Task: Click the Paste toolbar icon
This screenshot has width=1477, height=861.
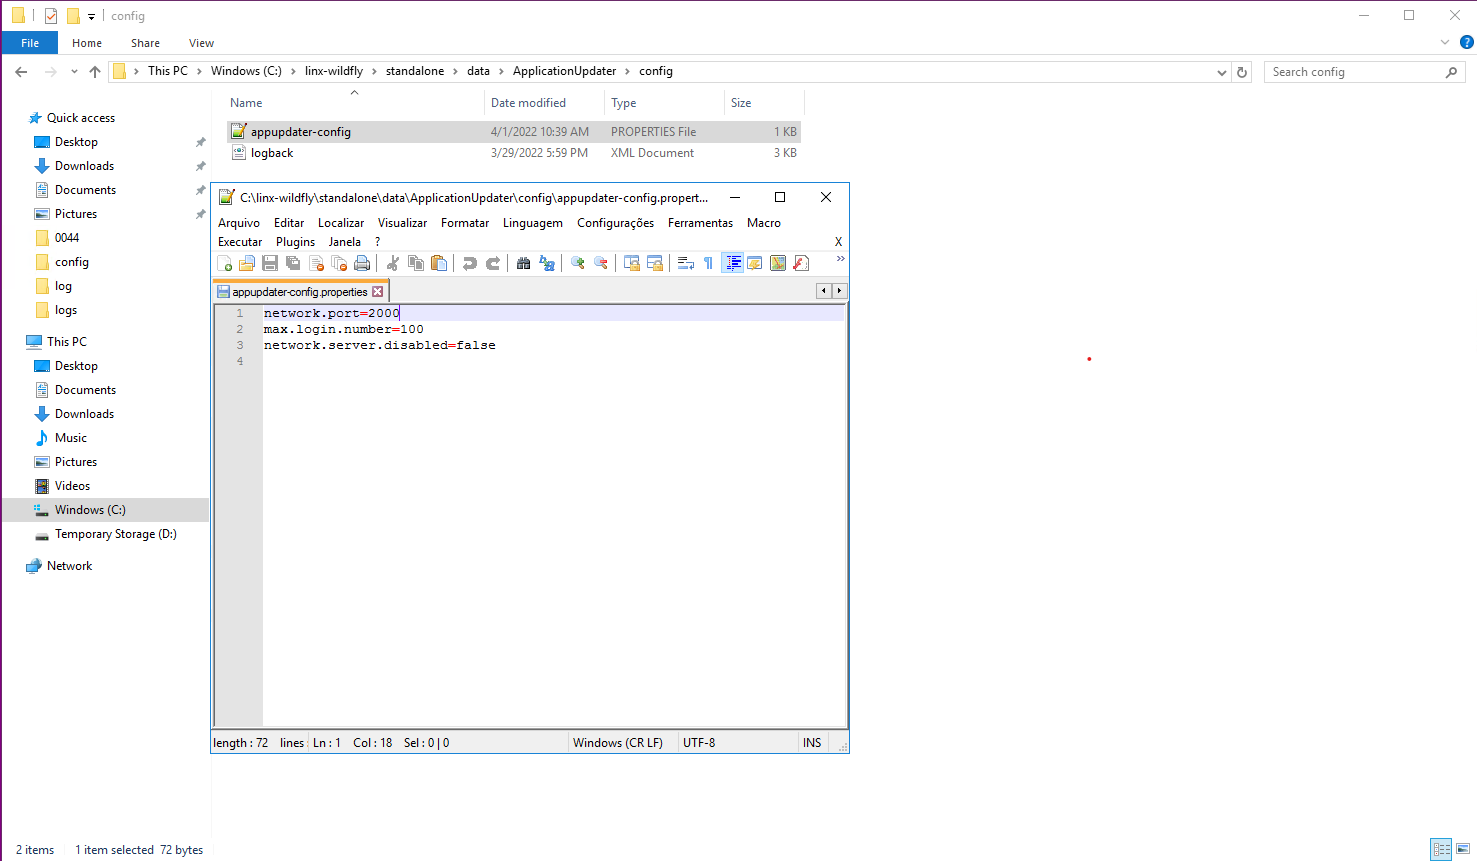Action: coord(439,263)
